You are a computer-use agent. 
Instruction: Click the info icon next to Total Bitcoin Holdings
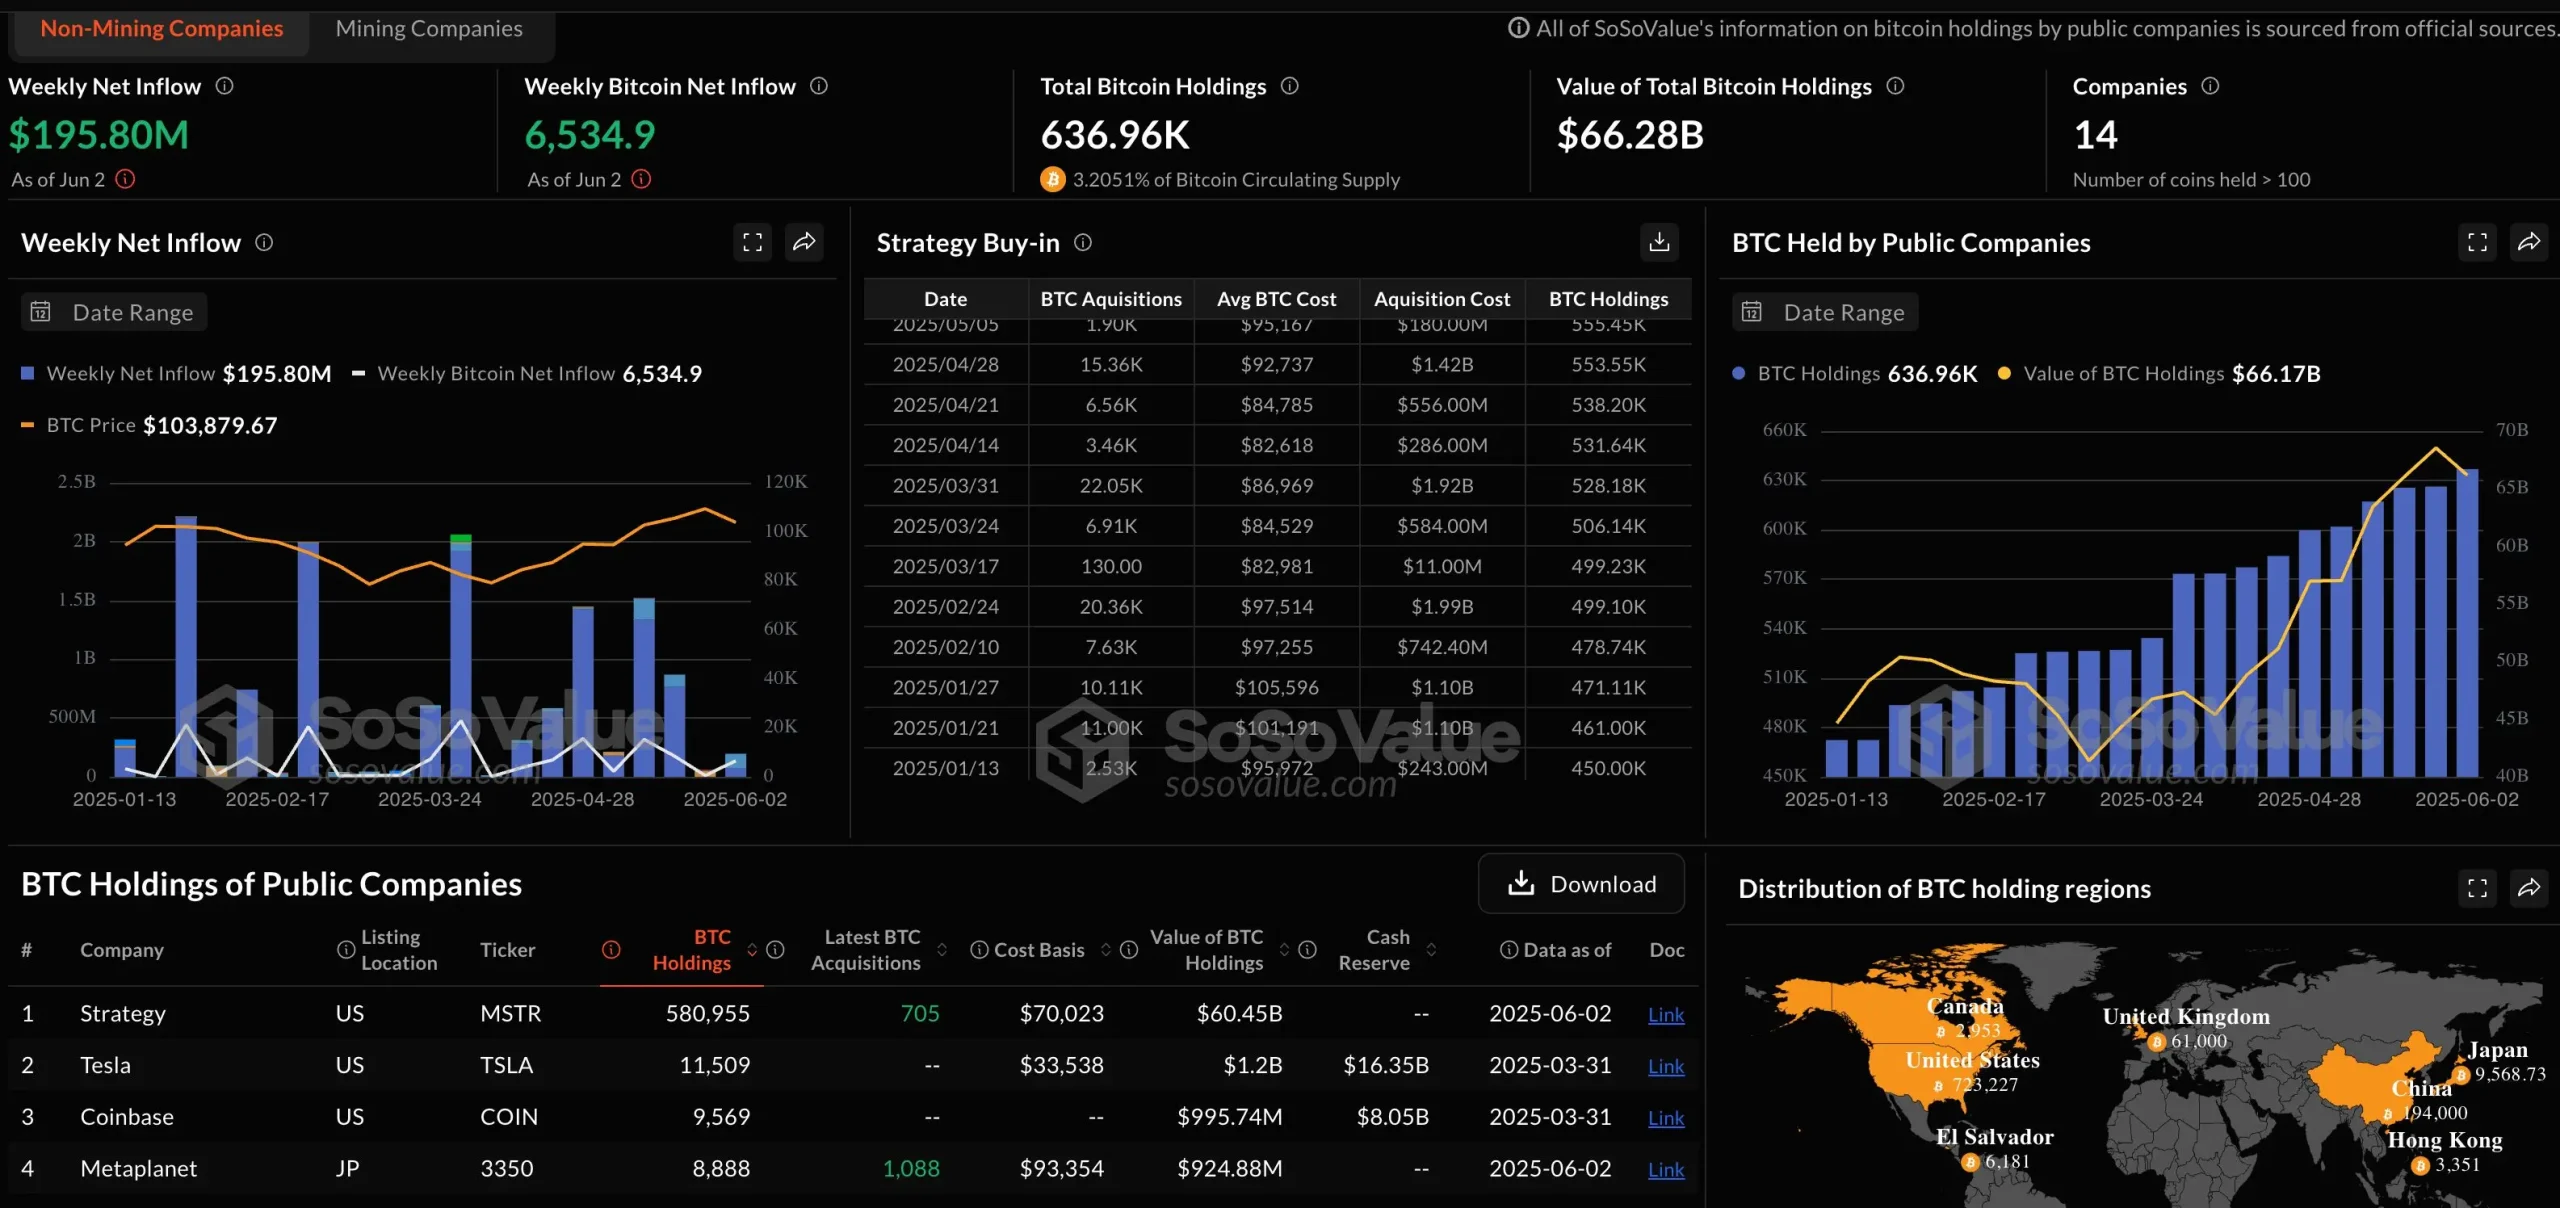pyautogui.click(x=1289, y=86)
